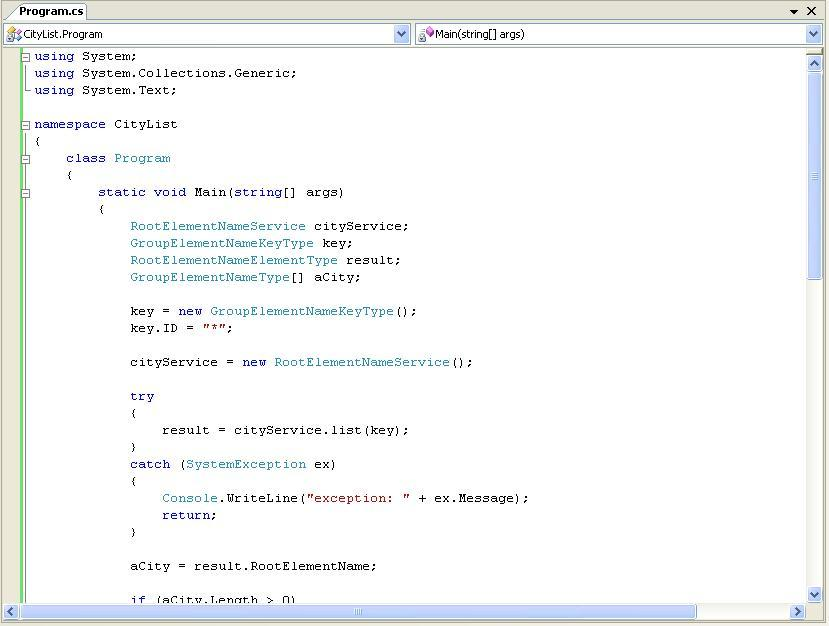The width and height of the screenshot is (829, 626).
Task: Click 'cityService.list(key)' call
Action: click(317, 430)
